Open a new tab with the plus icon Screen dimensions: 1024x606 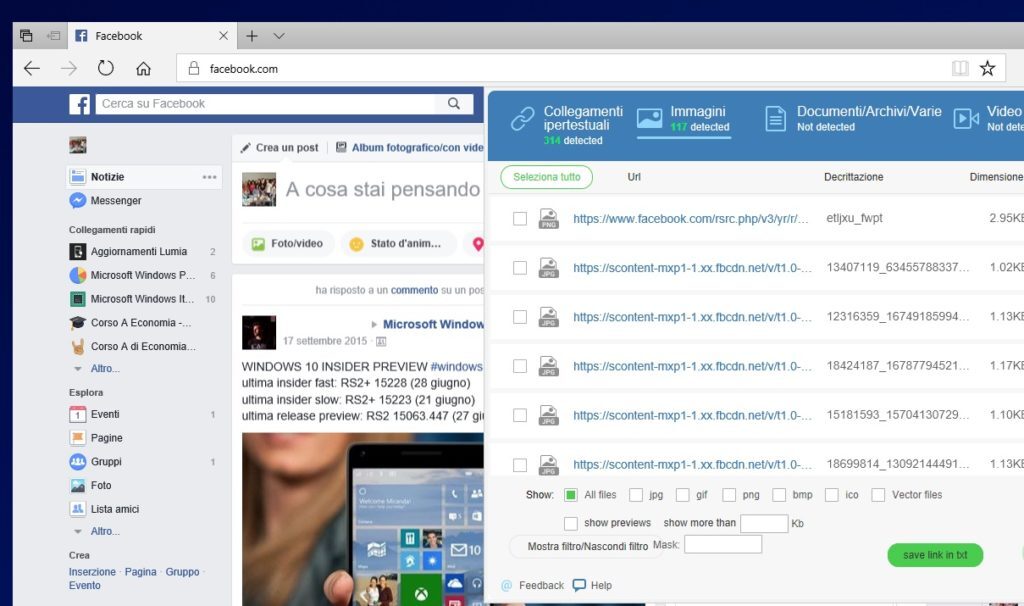(x=251, y=36)
